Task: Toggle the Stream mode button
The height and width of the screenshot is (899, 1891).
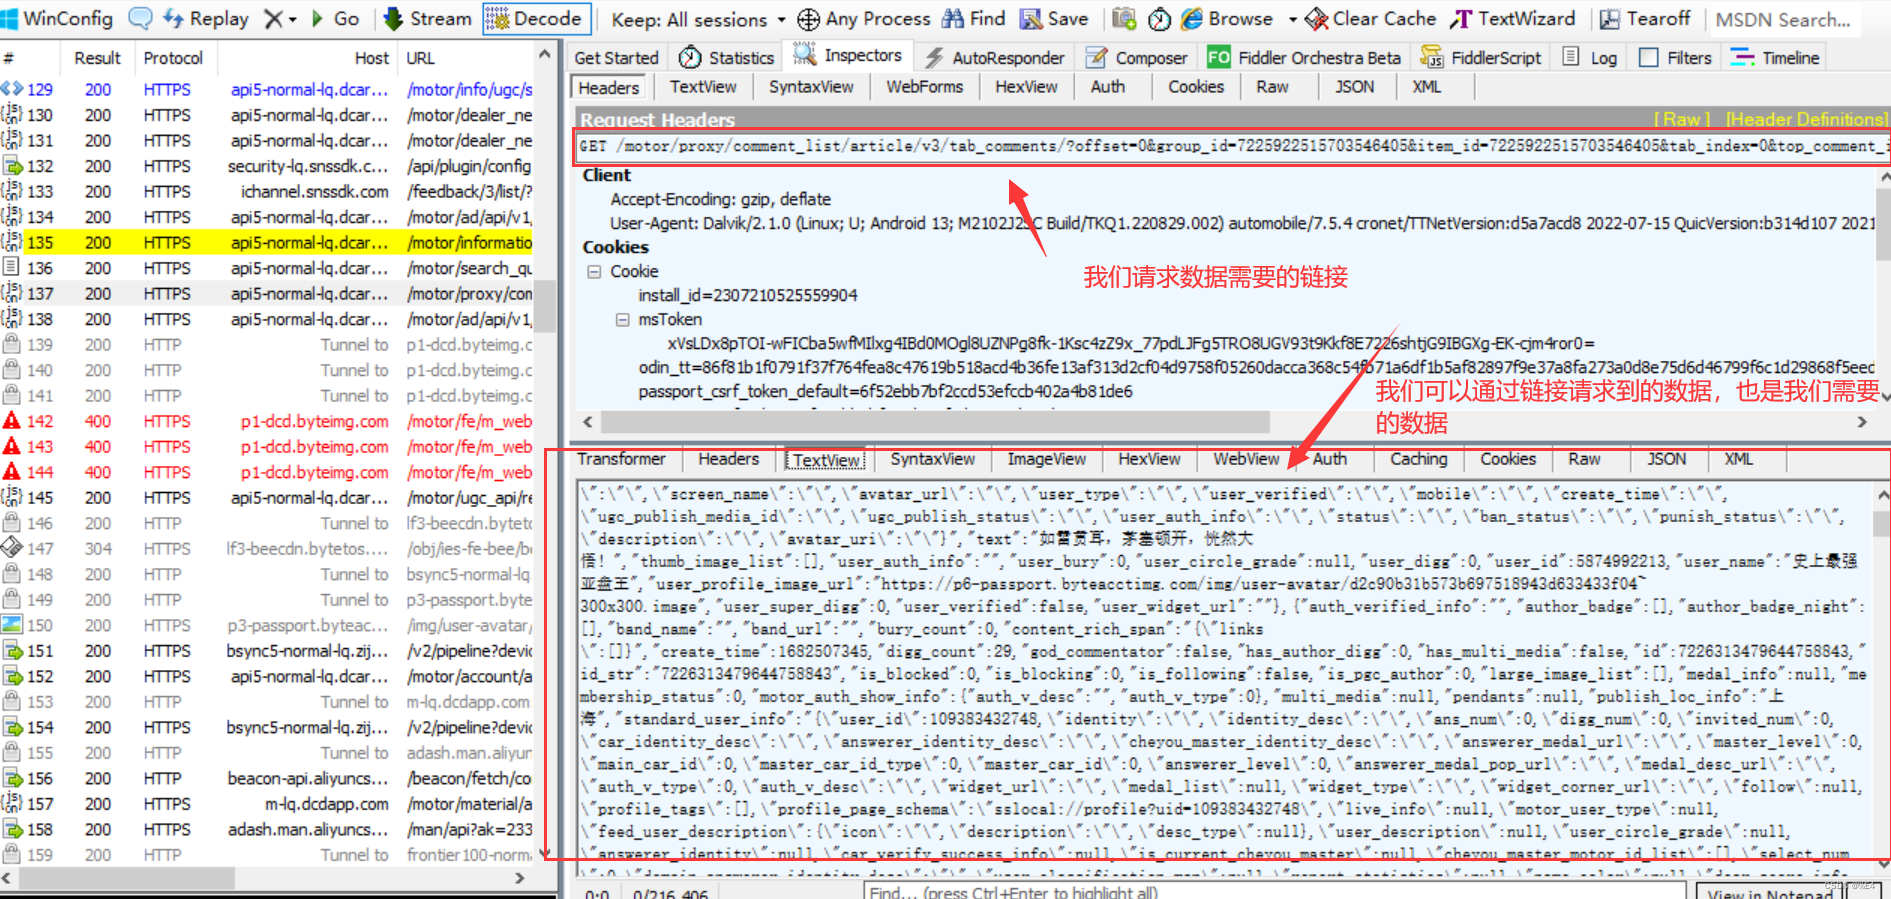Action: tap(428, 18)
